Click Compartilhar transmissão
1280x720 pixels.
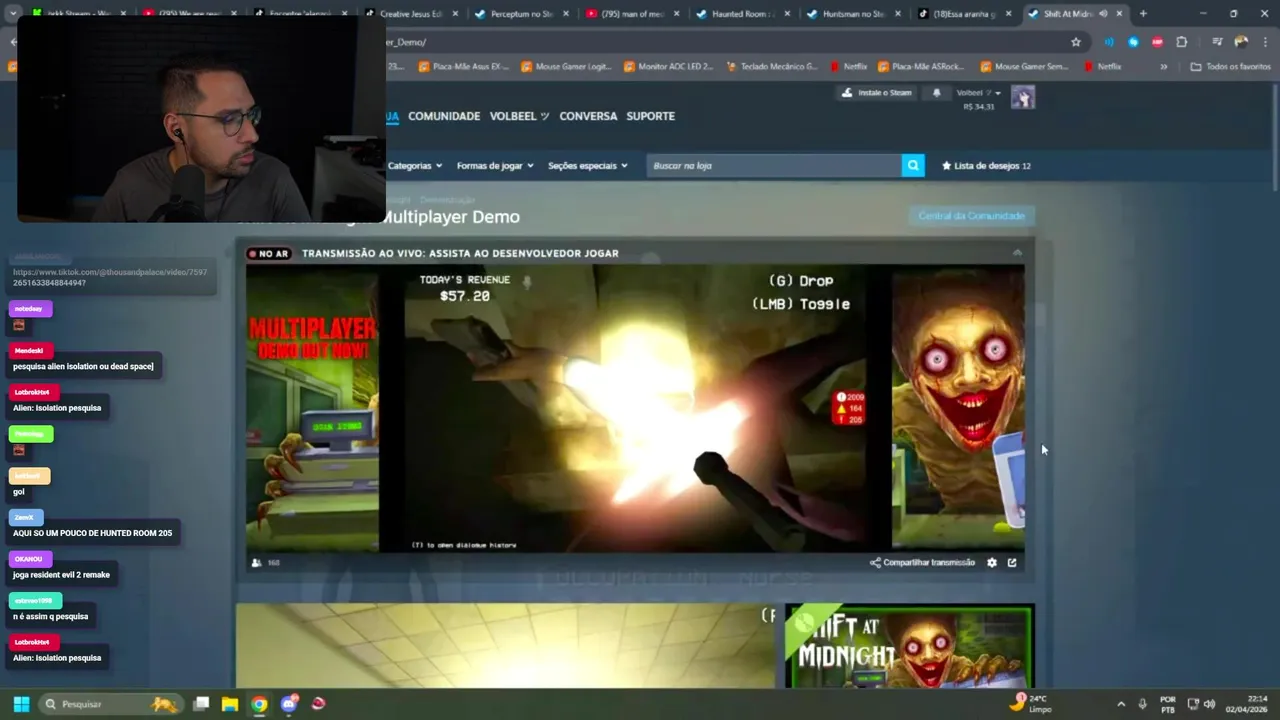click(x=922, y=563)
